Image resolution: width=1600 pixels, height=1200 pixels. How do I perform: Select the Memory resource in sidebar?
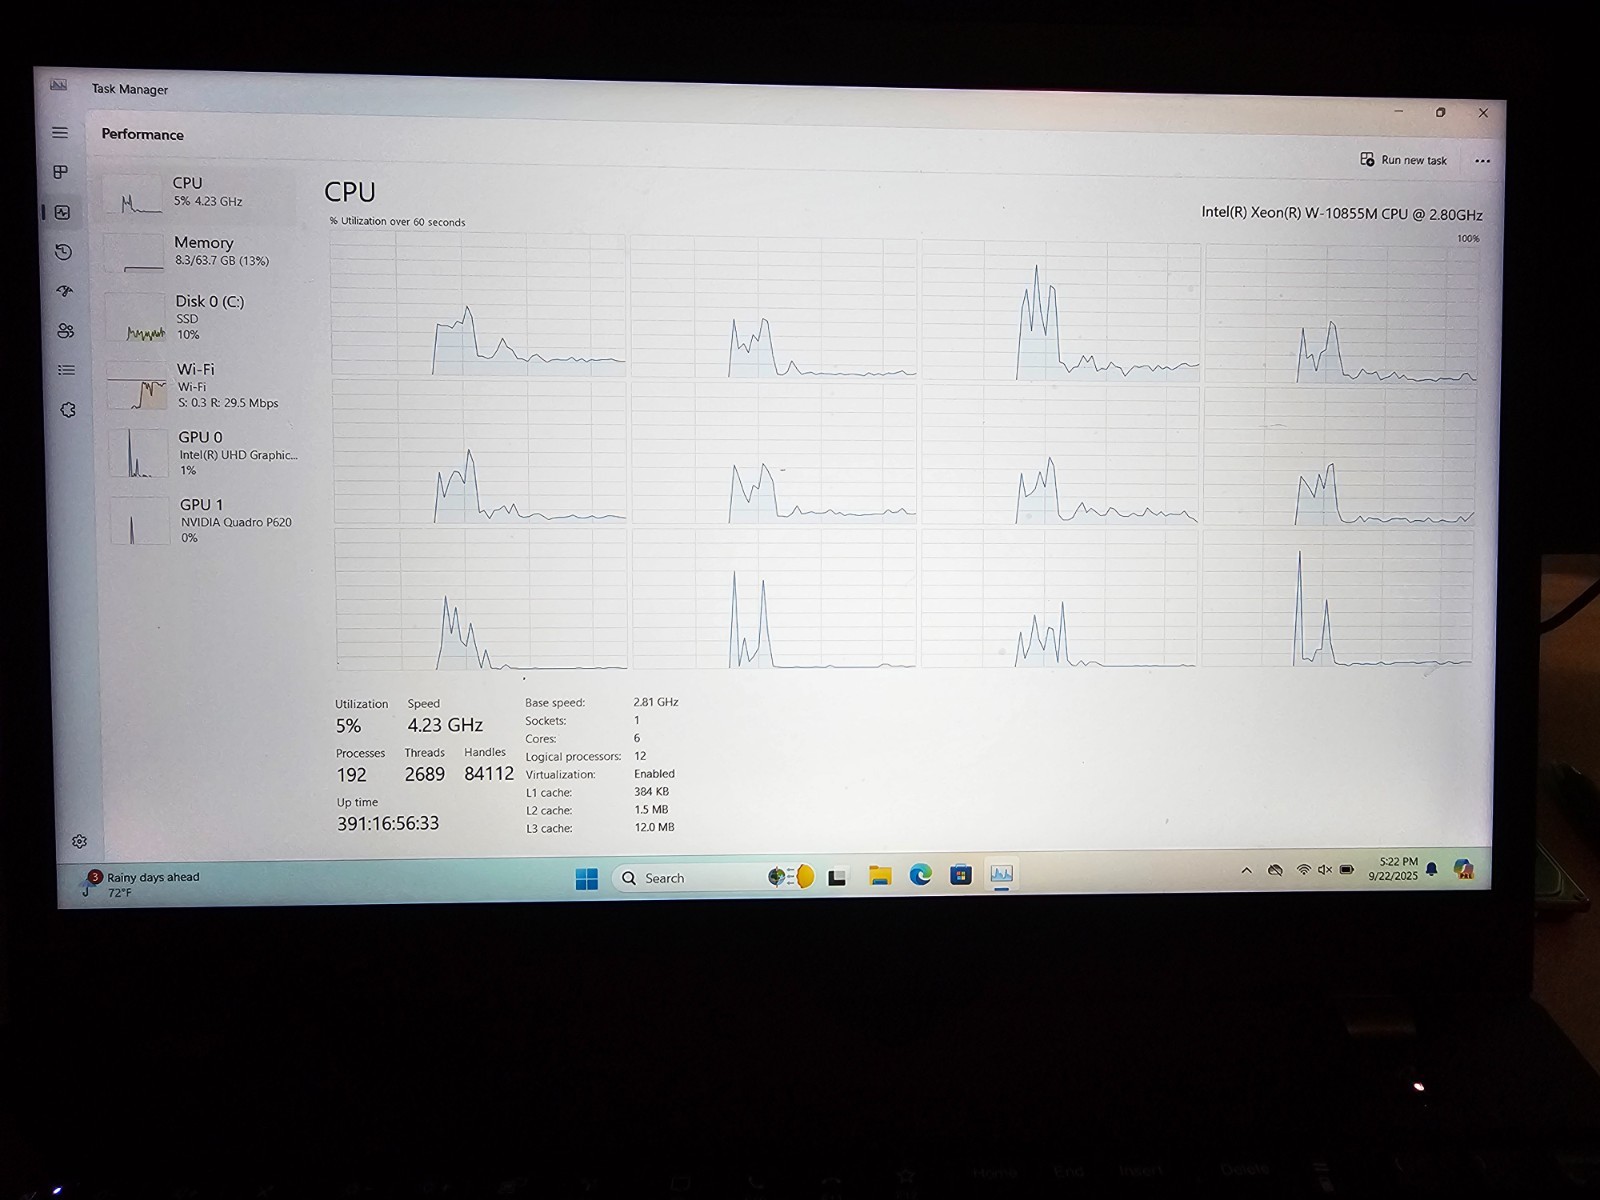click(200, 252)
